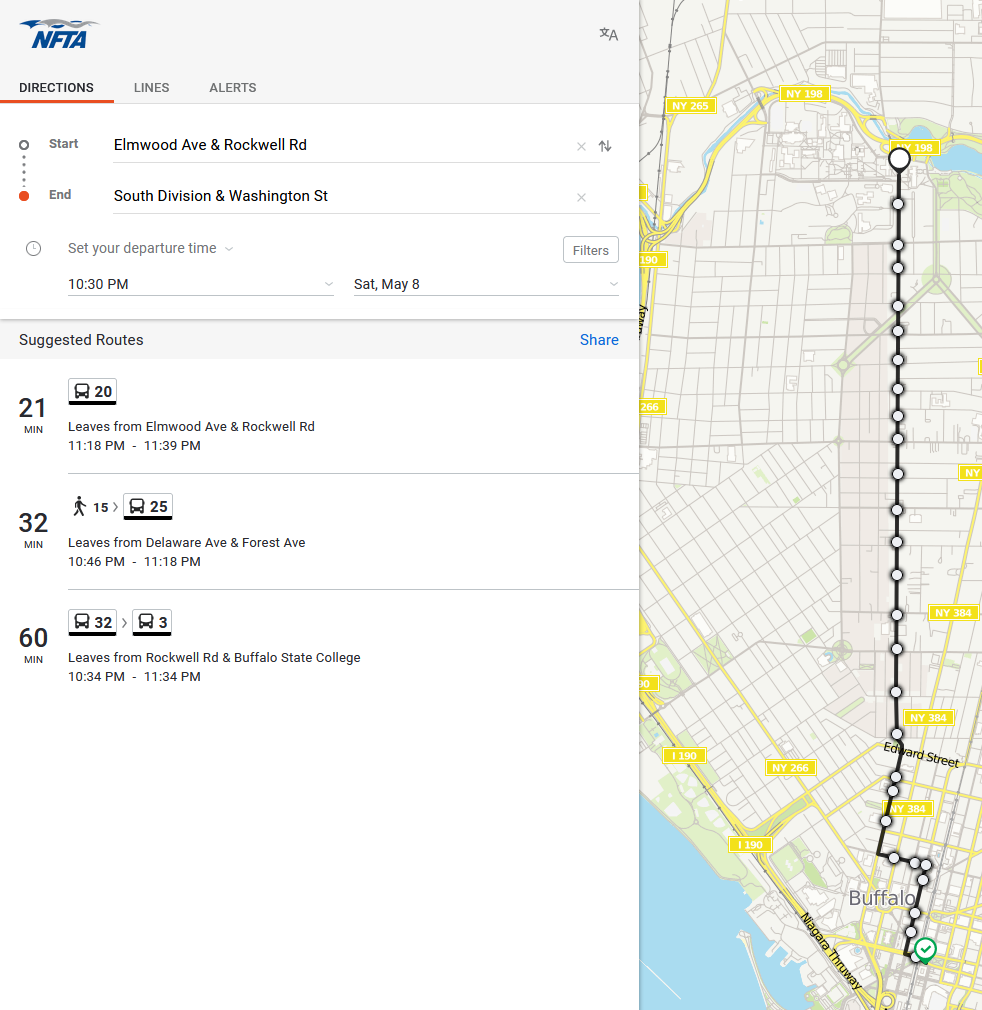Image resolution: width=982 pixels, height=1010 pixels.
Task: Open the Filters button
Action: click(x=590, y=250)
